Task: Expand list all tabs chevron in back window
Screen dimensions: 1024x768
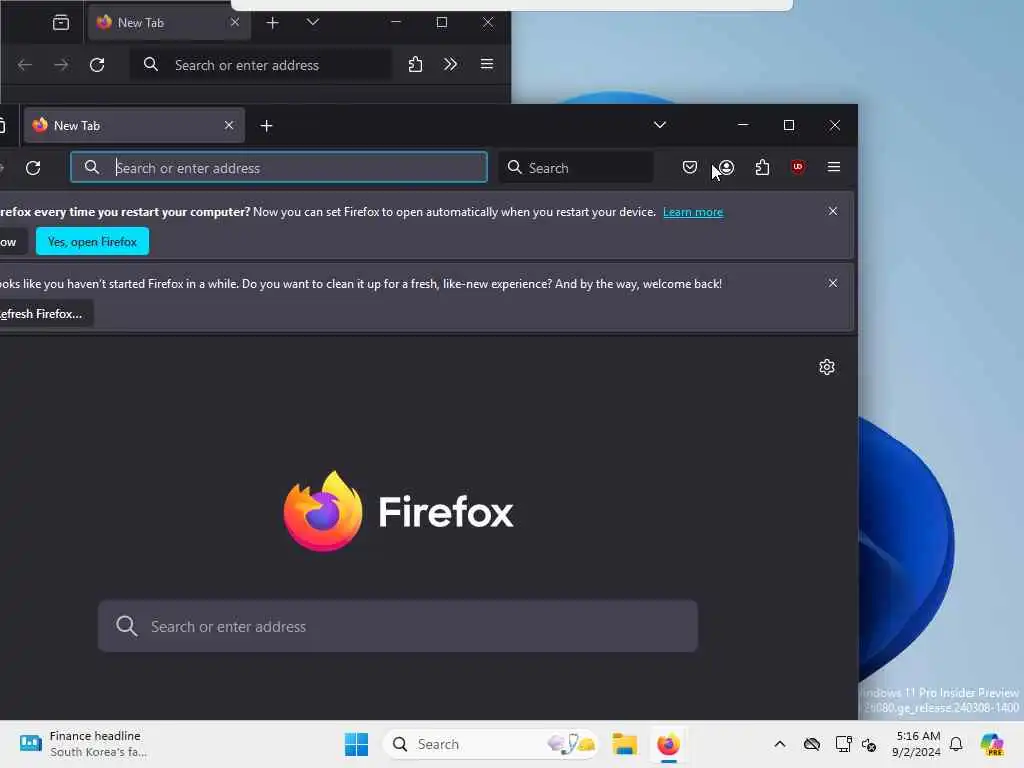Action: (x=313, y=22)
